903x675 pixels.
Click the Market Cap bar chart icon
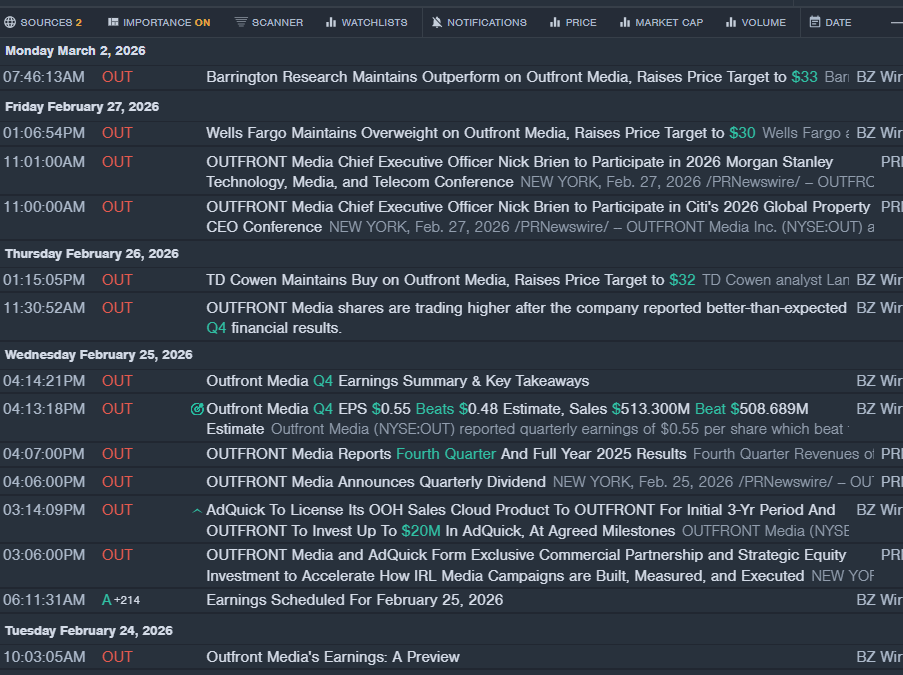coord(624,22)
